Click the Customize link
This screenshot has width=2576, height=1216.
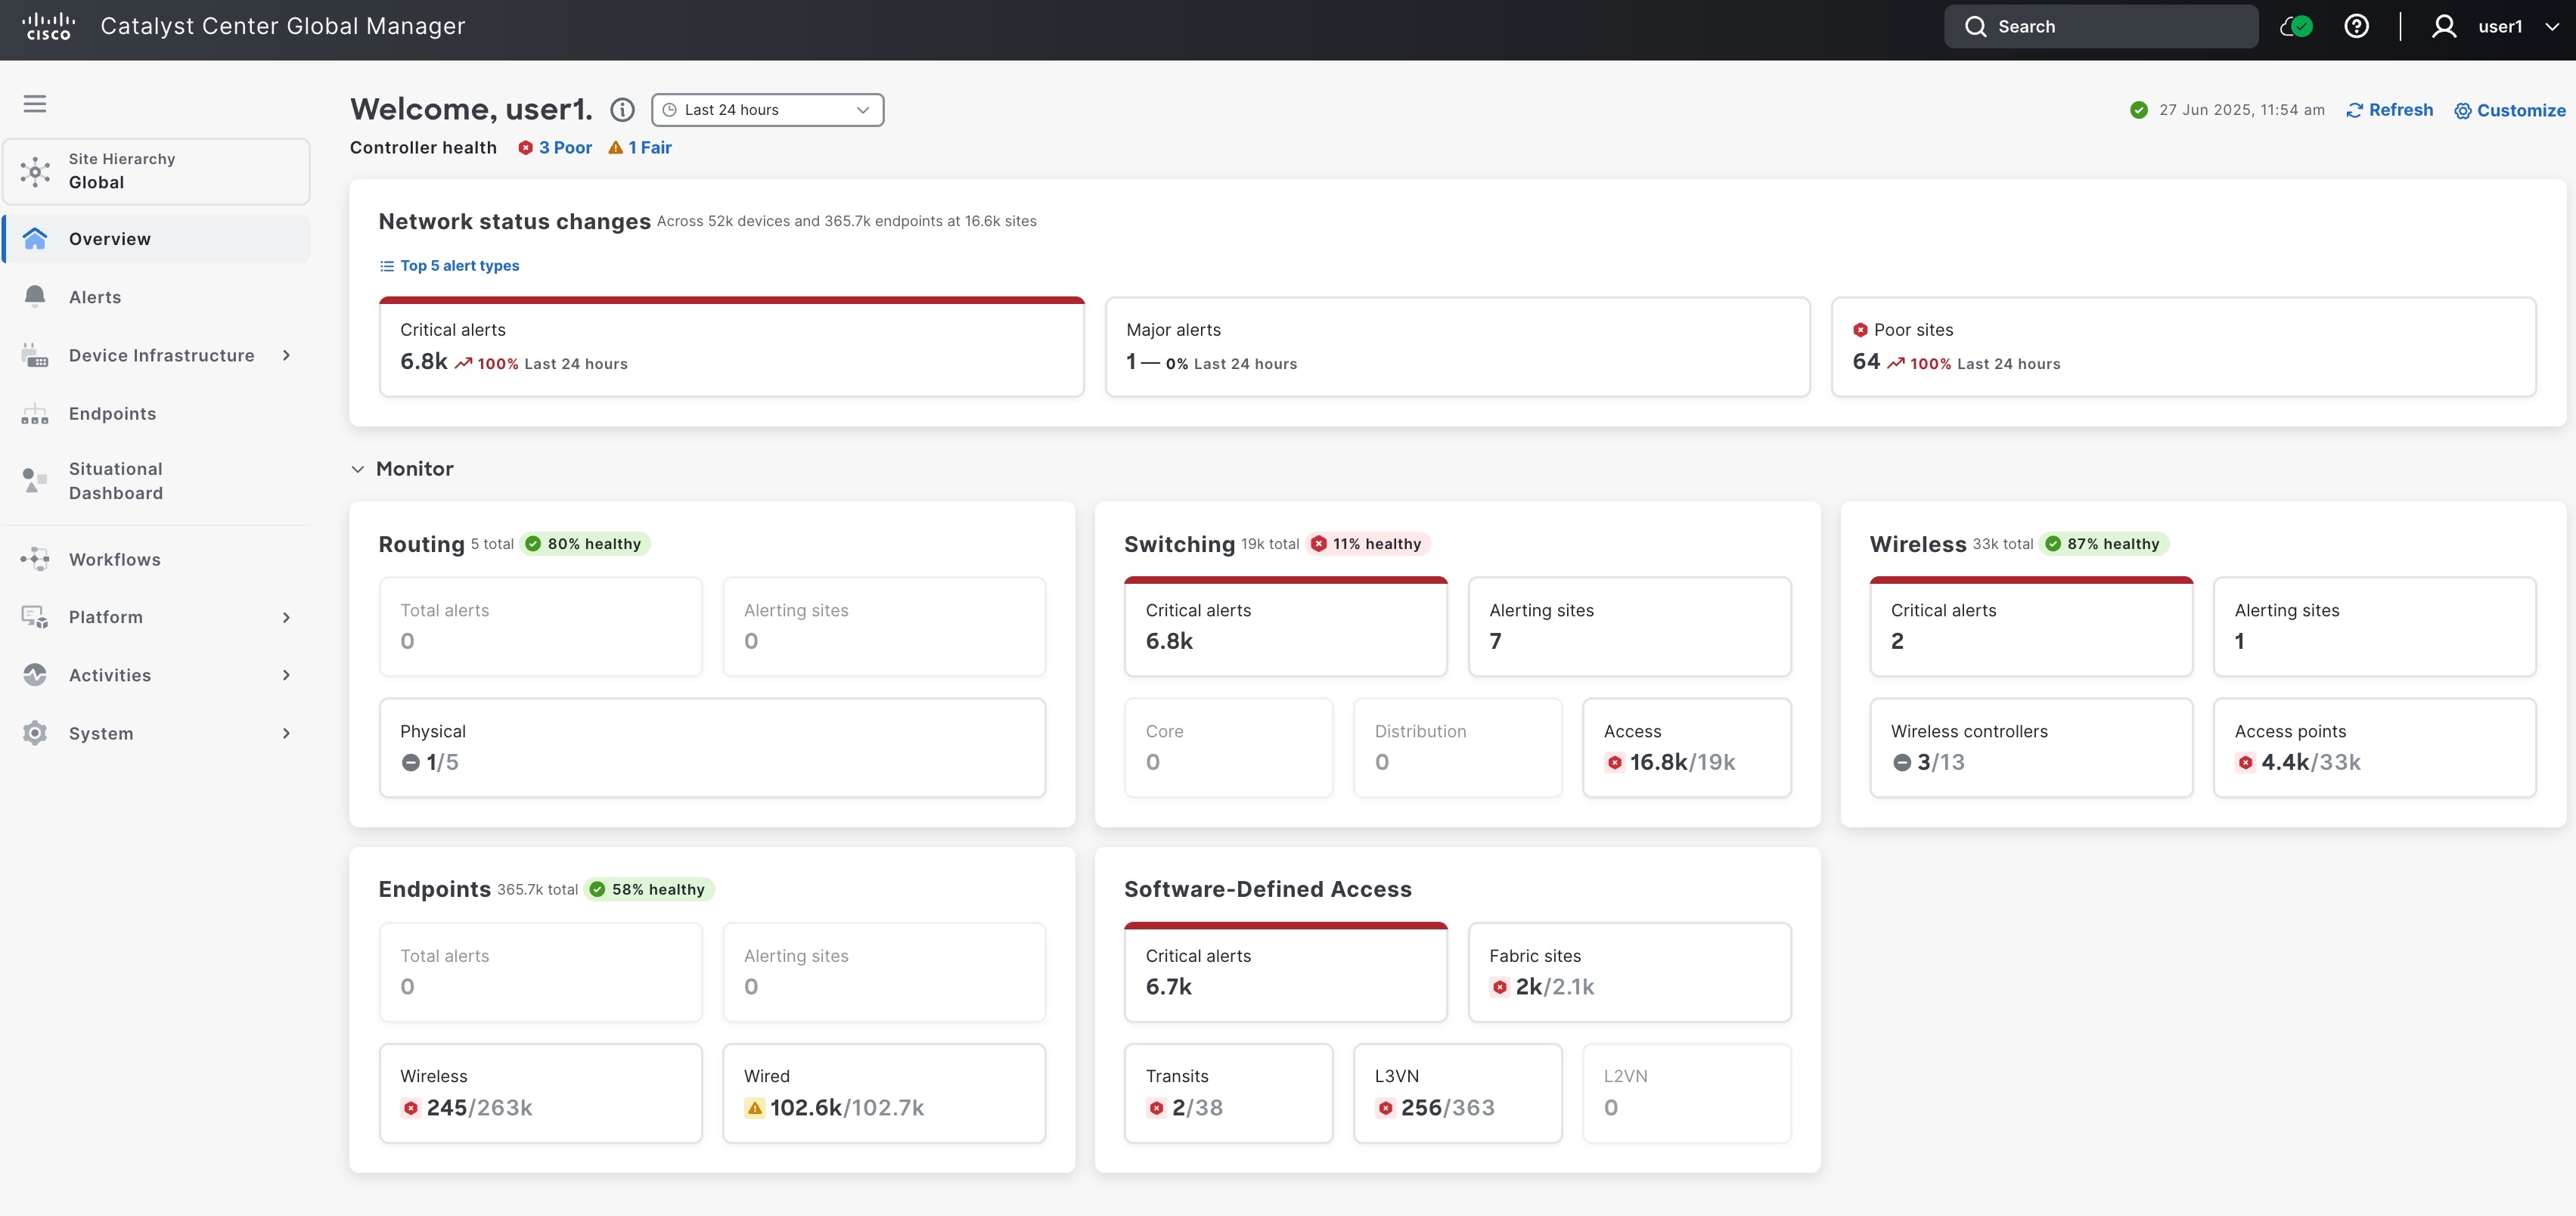2510,110
